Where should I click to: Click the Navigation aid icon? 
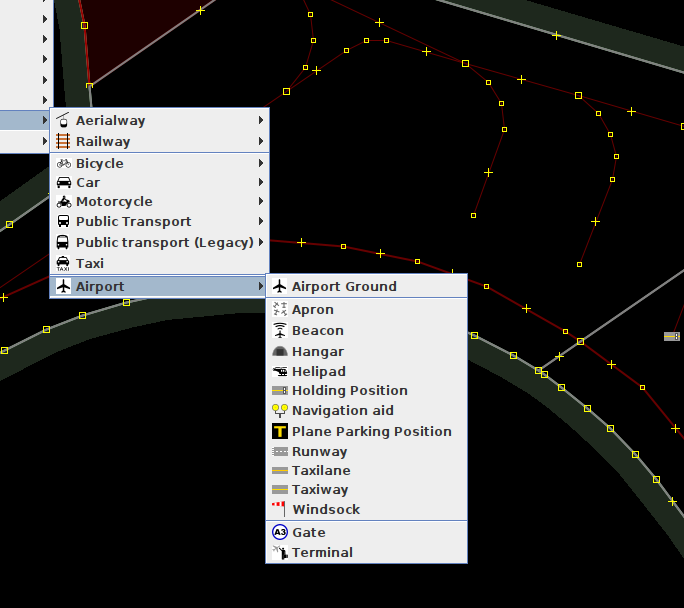click(x=280, y=410)
